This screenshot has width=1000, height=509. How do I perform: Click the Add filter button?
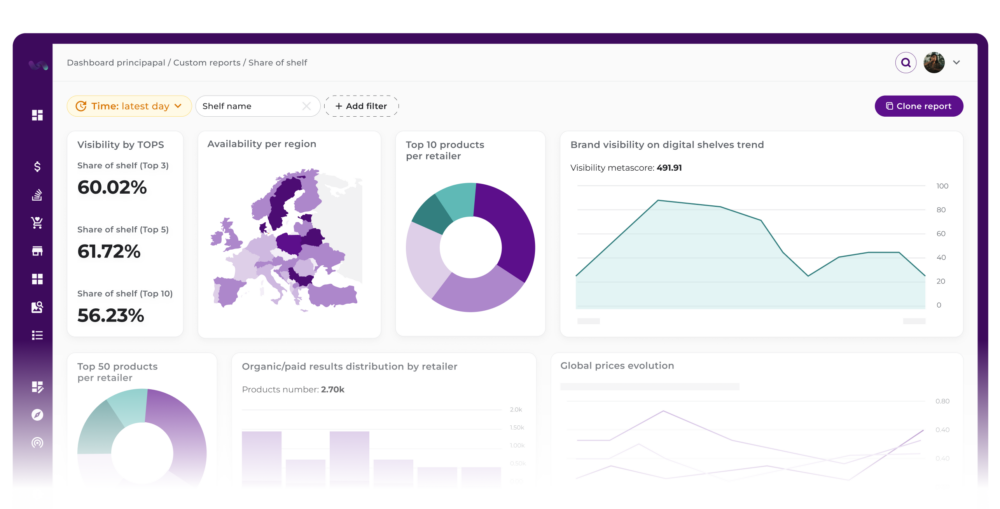361,106
